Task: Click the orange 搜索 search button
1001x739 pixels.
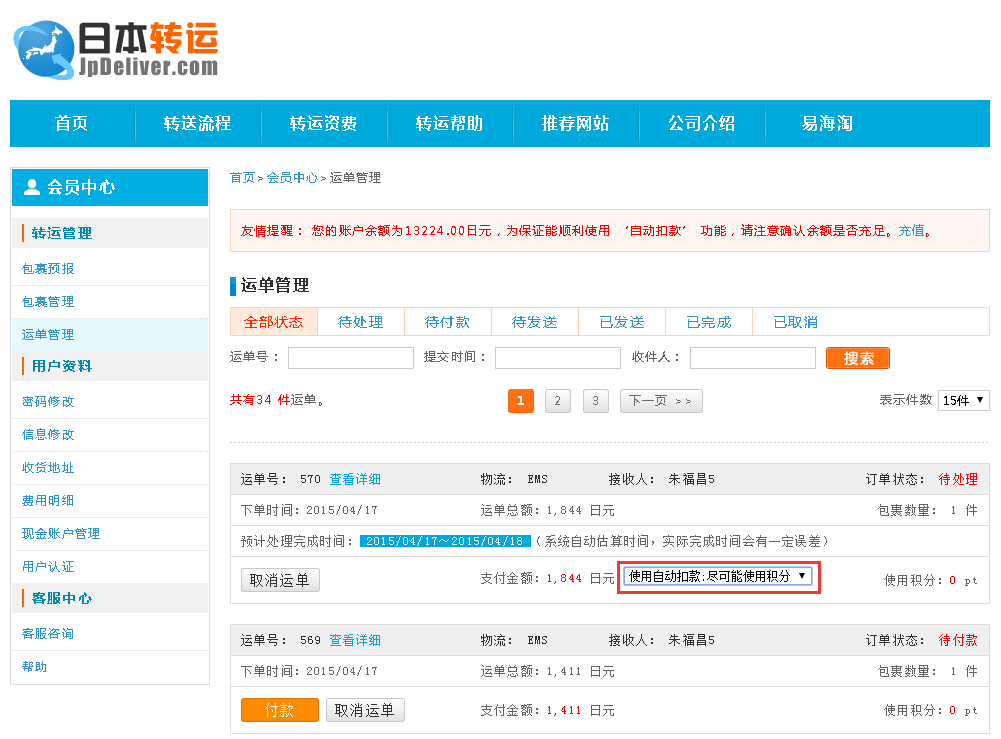Action: tap(857, 357)
